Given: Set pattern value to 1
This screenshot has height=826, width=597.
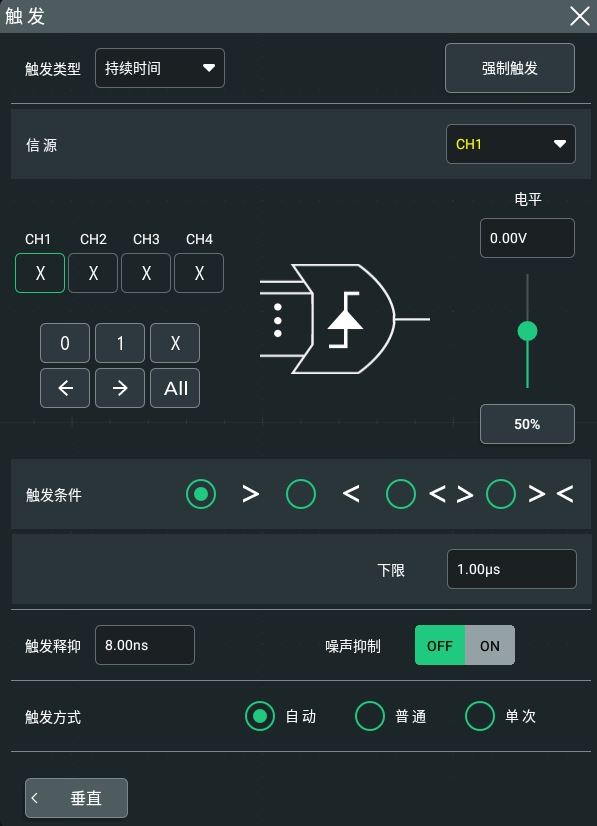Looking at the screenshot, I should coord(120,343).
